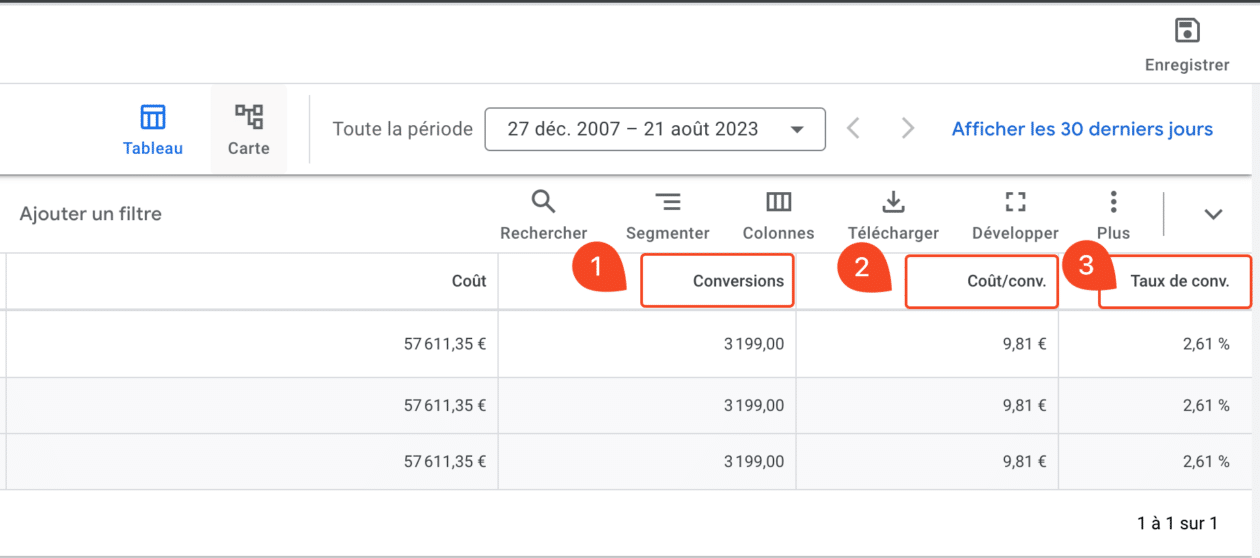
Task: Sort by Coût/conv. column header
Action: 1006,281
